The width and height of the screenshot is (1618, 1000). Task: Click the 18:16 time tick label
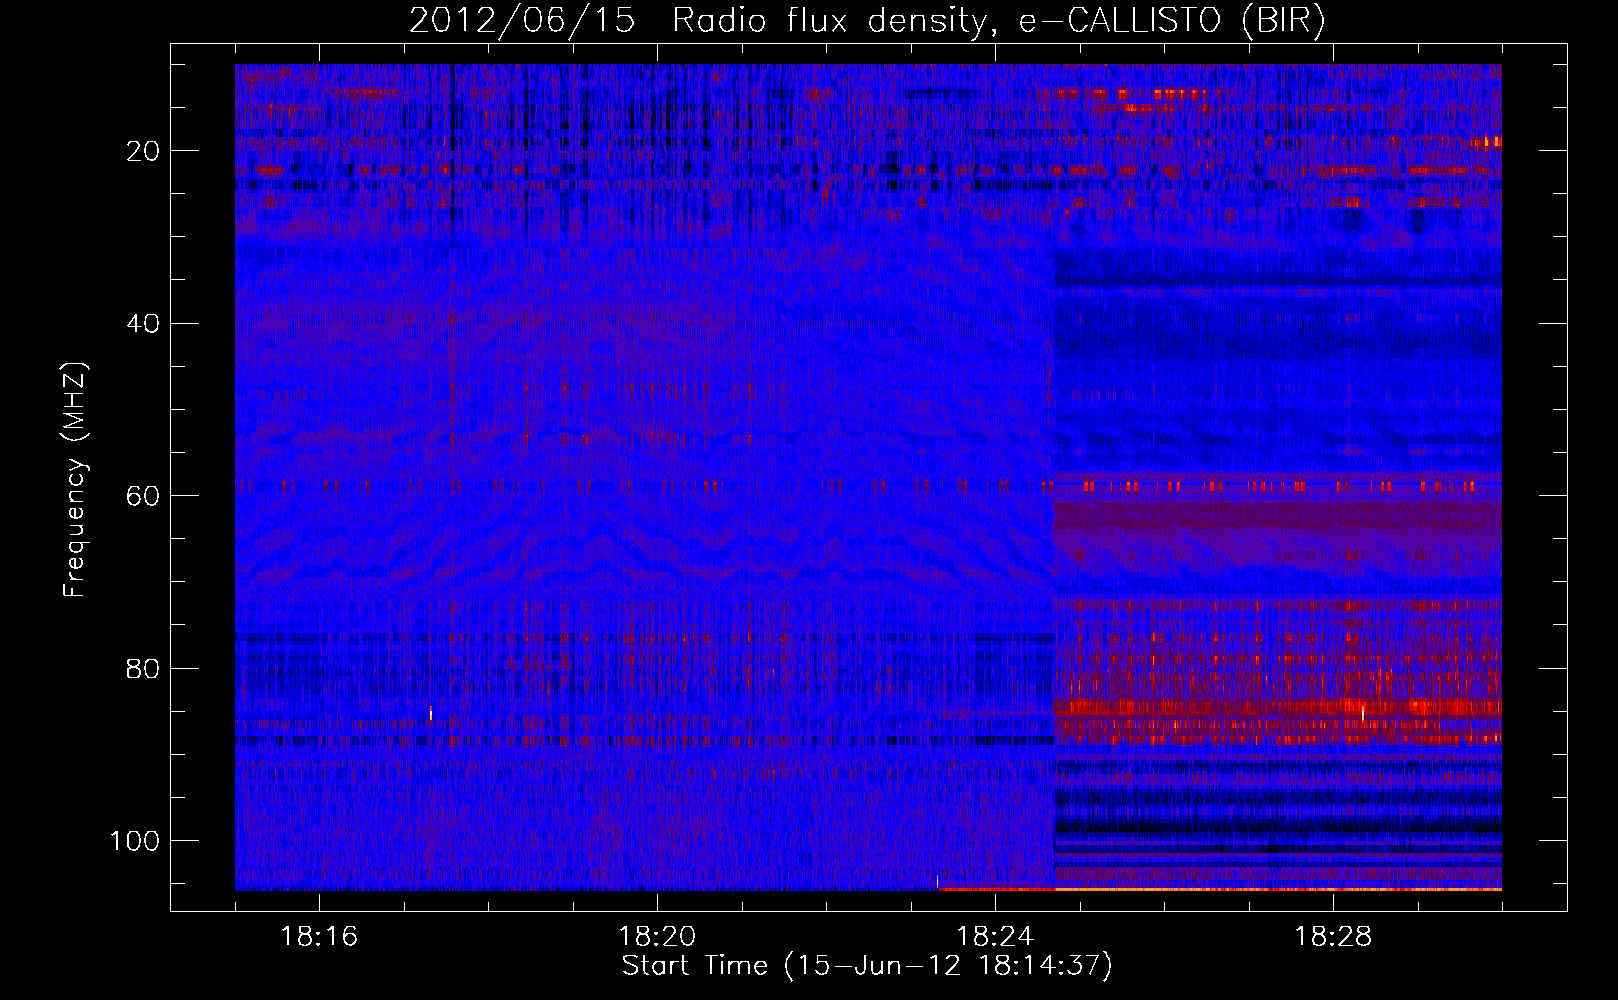pos(319,937)
